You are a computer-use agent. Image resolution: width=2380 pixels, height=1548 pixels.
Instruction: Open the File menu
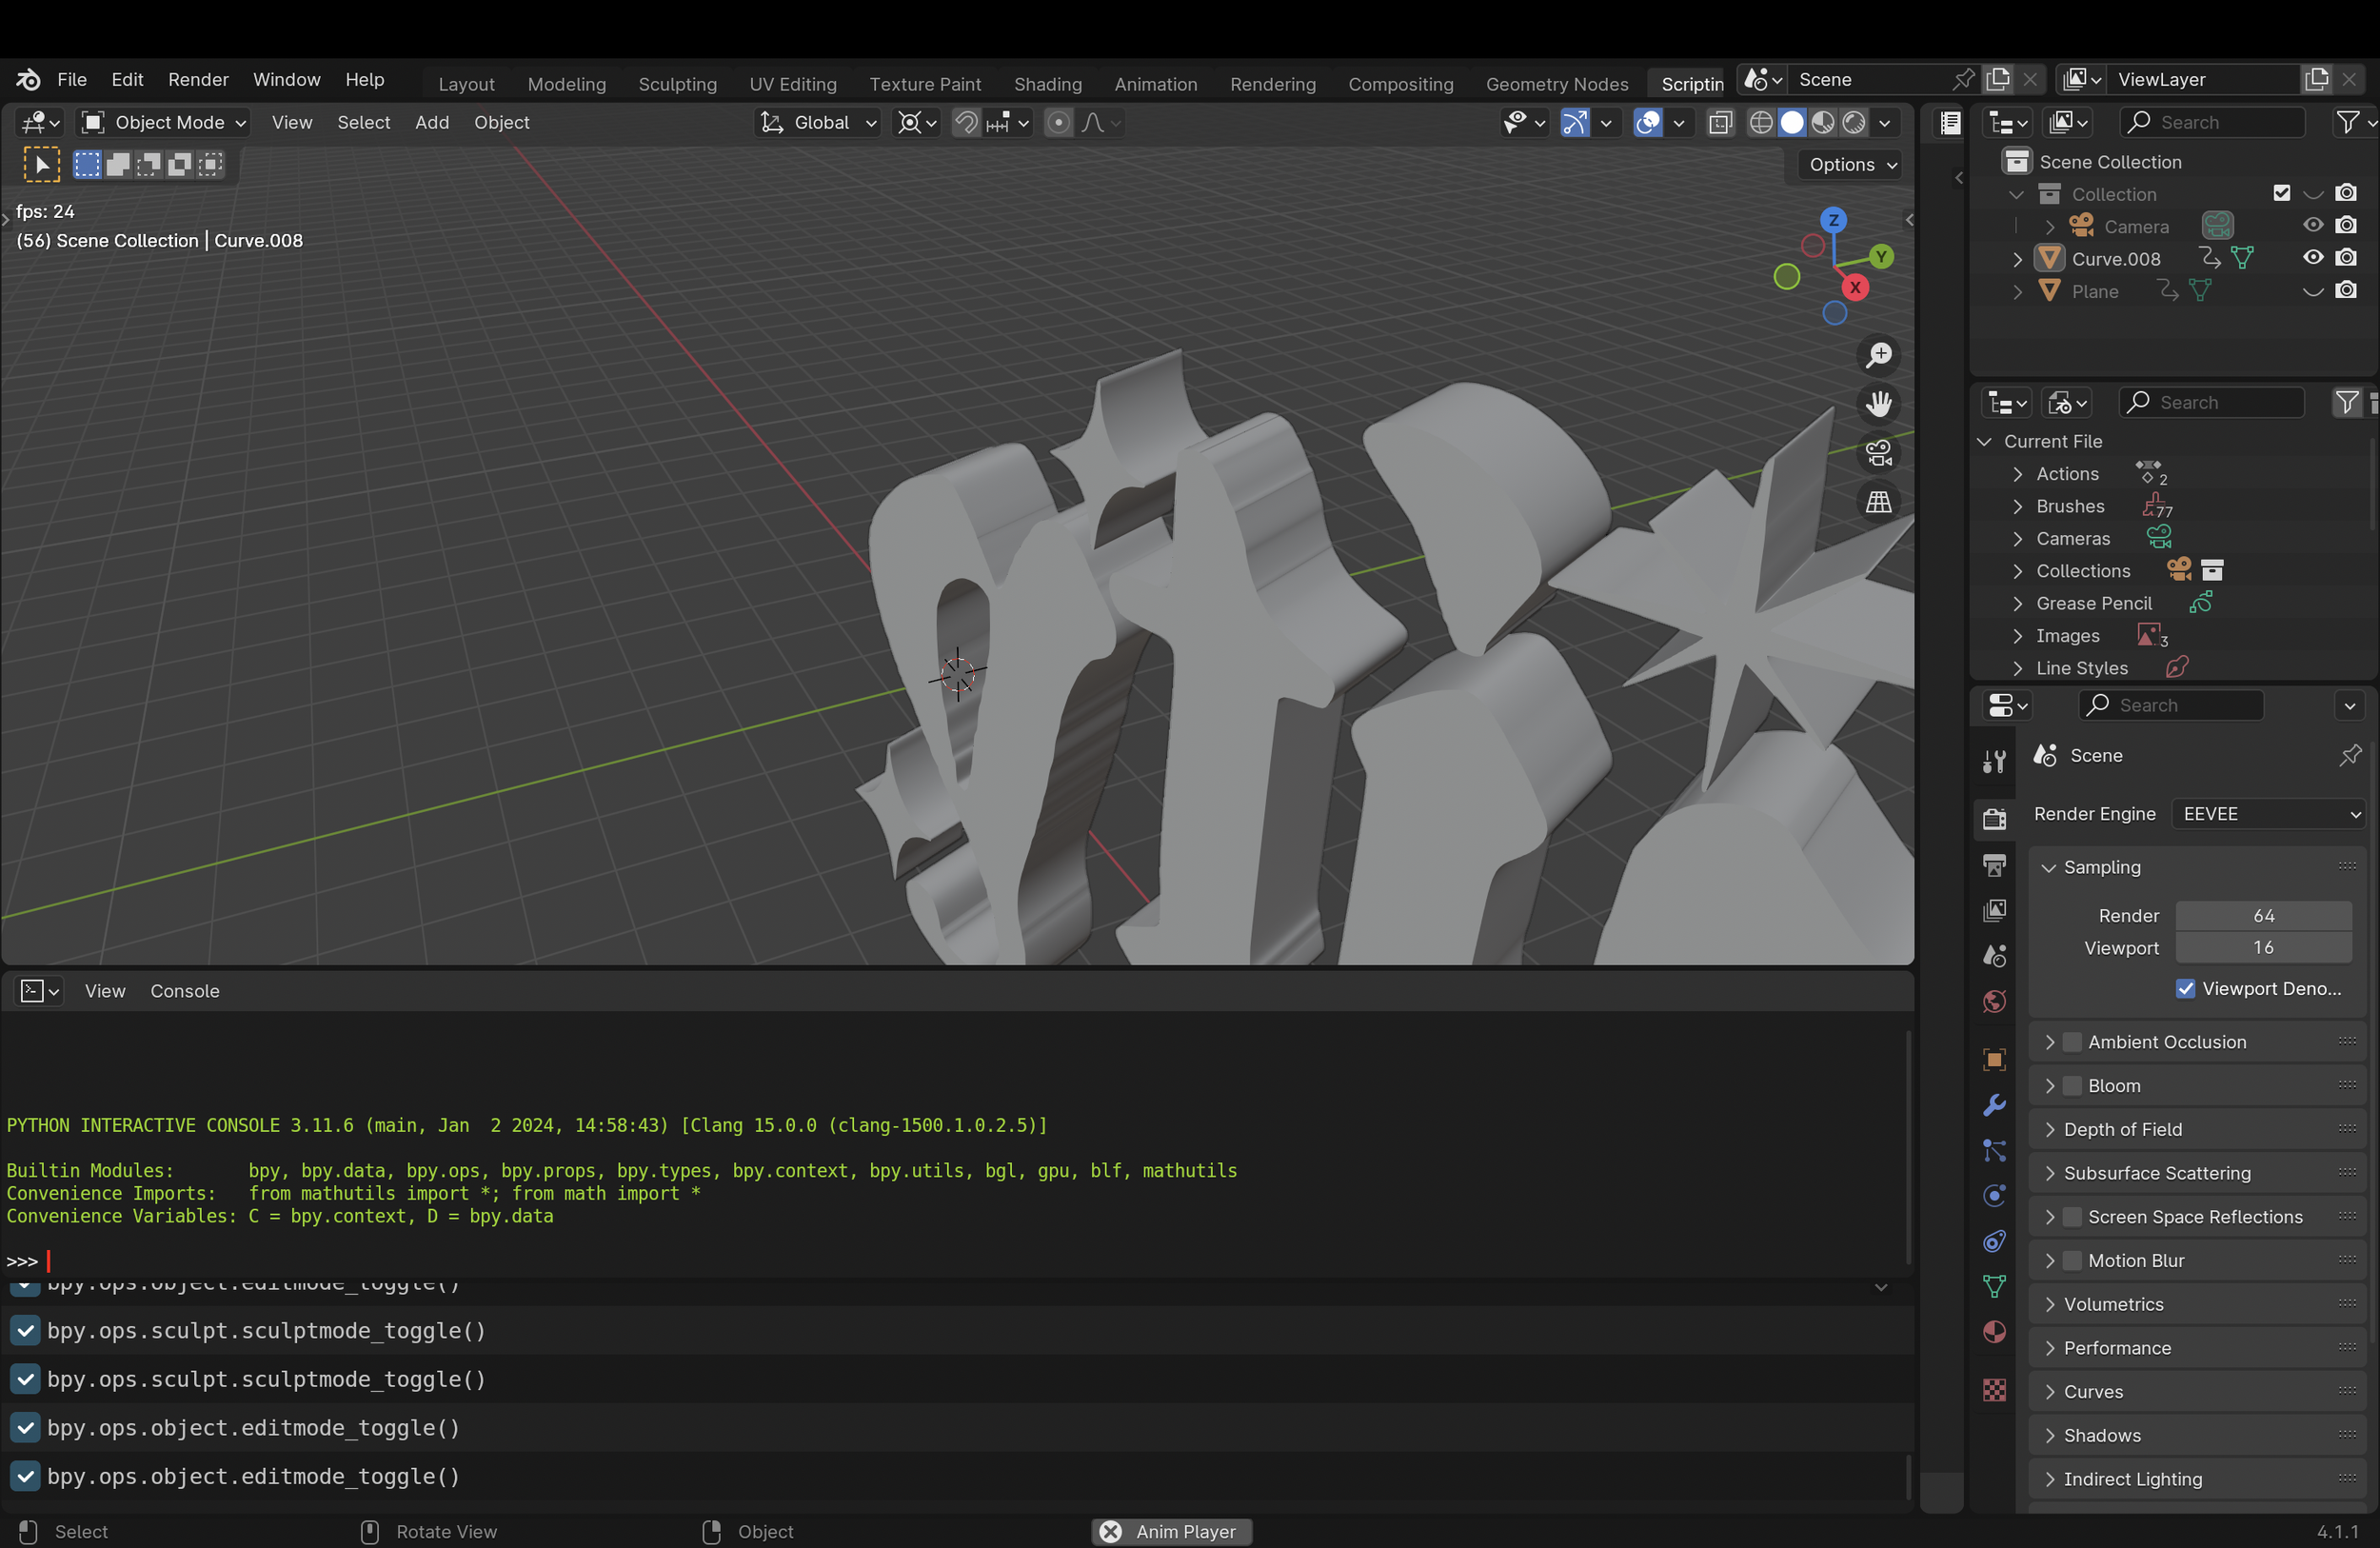click(72, 79)
